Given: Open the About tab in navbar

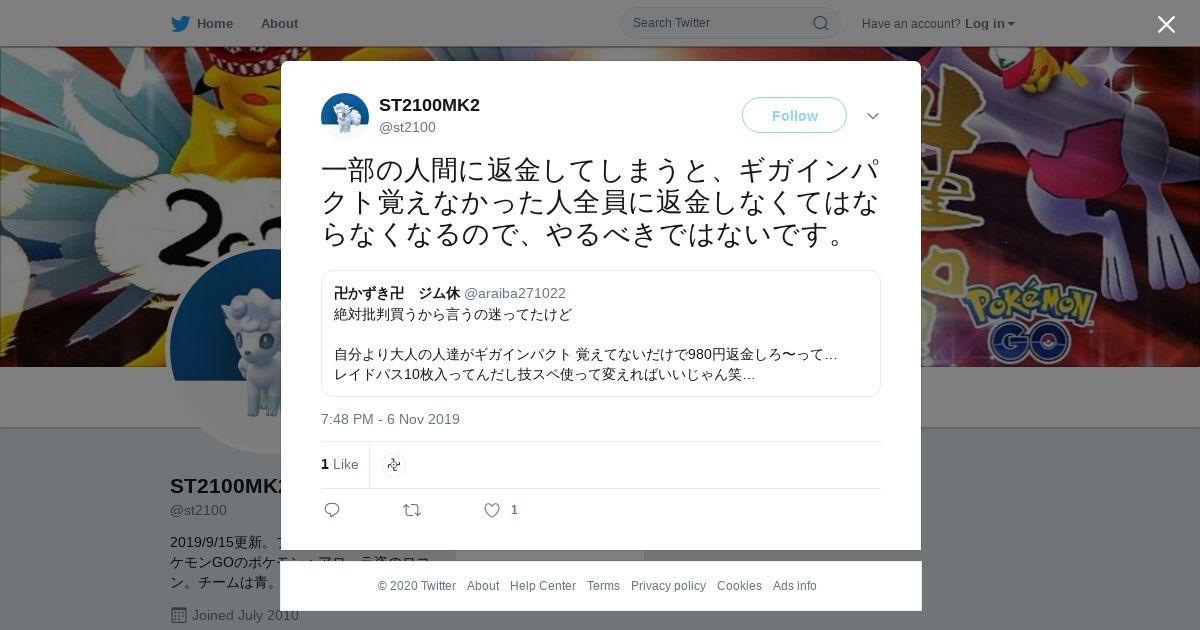Looking at the screenshot, I should click(x=279, y=23).
